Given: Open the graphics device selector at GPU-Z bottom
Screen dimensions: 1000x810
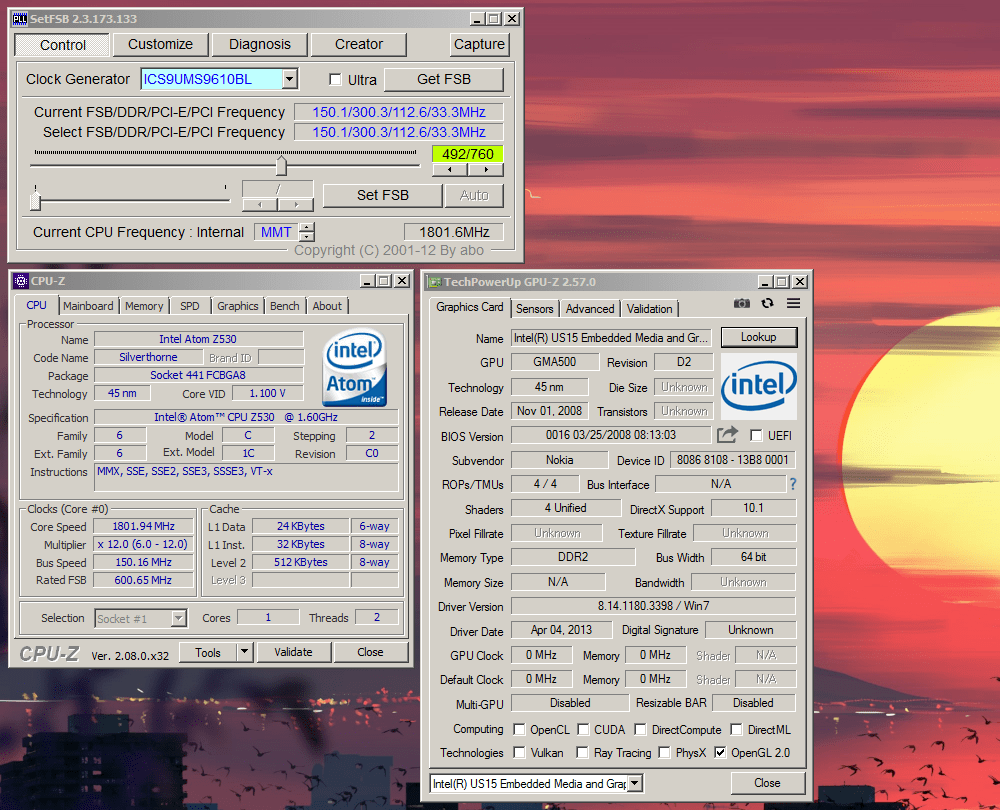Looking at the screenshot, I should click(633, 782).
